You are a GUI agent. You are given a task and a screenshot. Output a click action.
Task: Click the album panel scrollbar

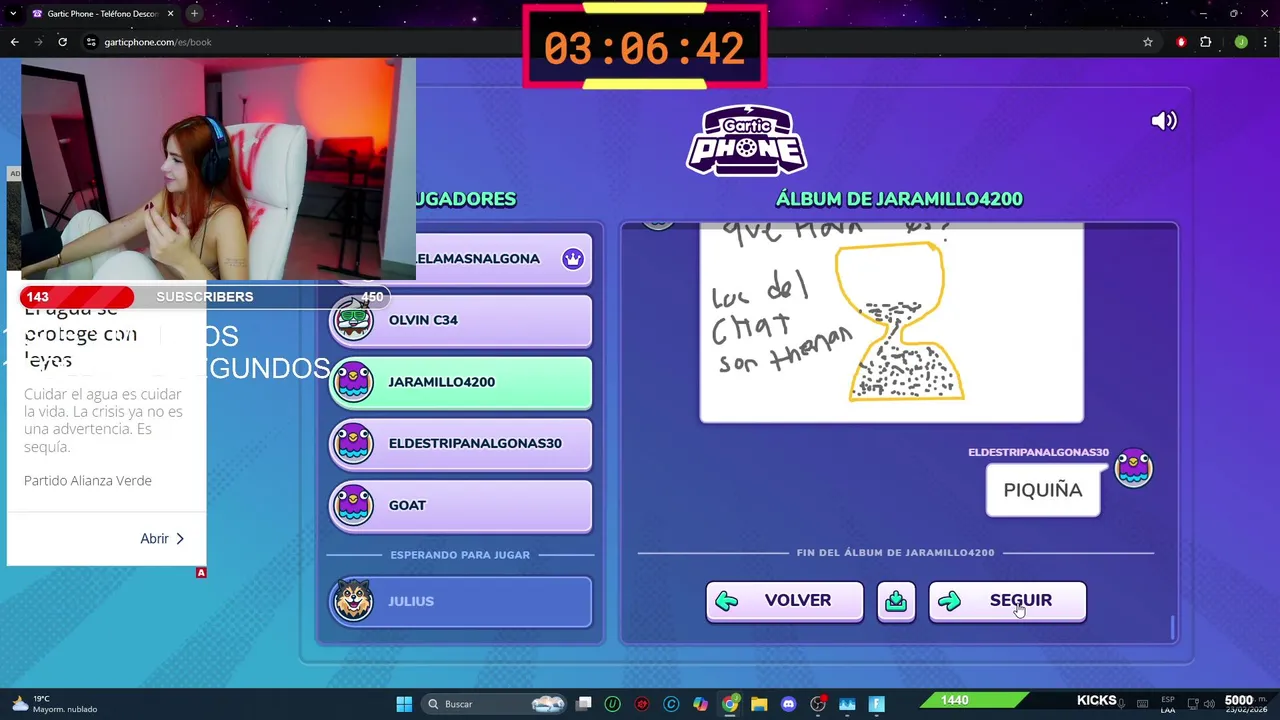coord(1172,628)
